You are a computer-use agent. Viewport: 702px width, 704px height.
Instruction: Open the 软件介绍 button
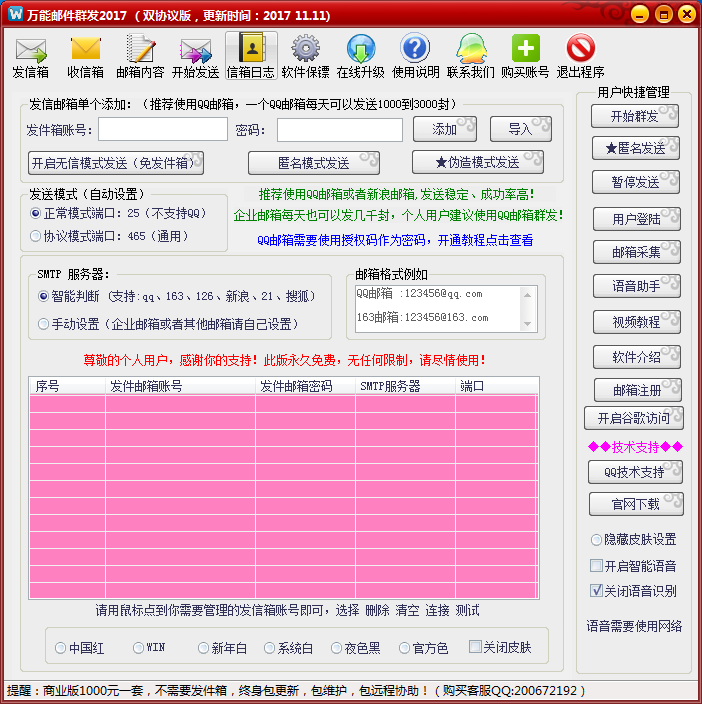pos(636,357)
